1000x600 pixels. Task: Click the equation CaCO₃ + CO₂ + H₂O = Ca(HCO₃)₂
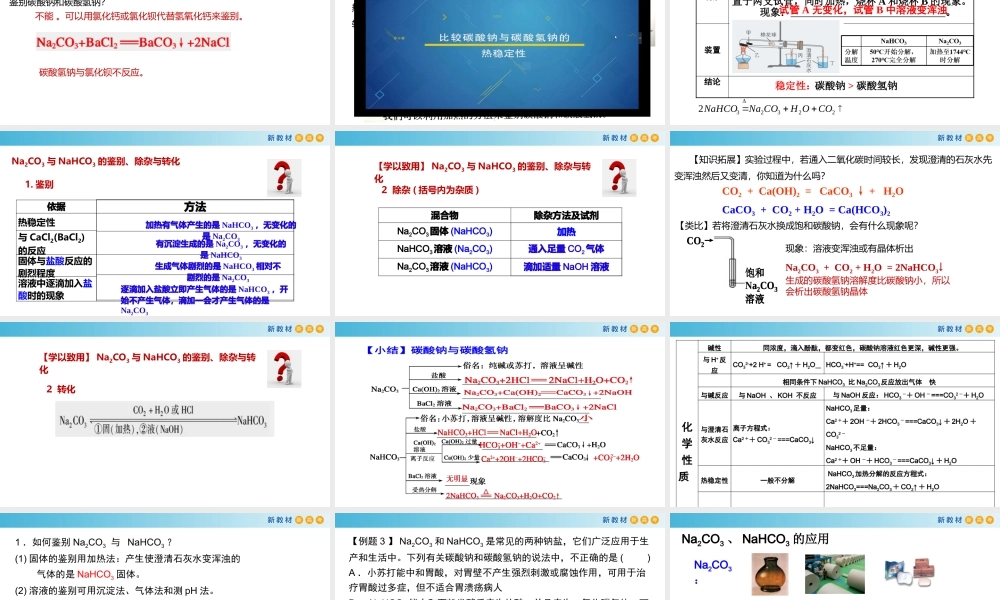tap(806, 210)
